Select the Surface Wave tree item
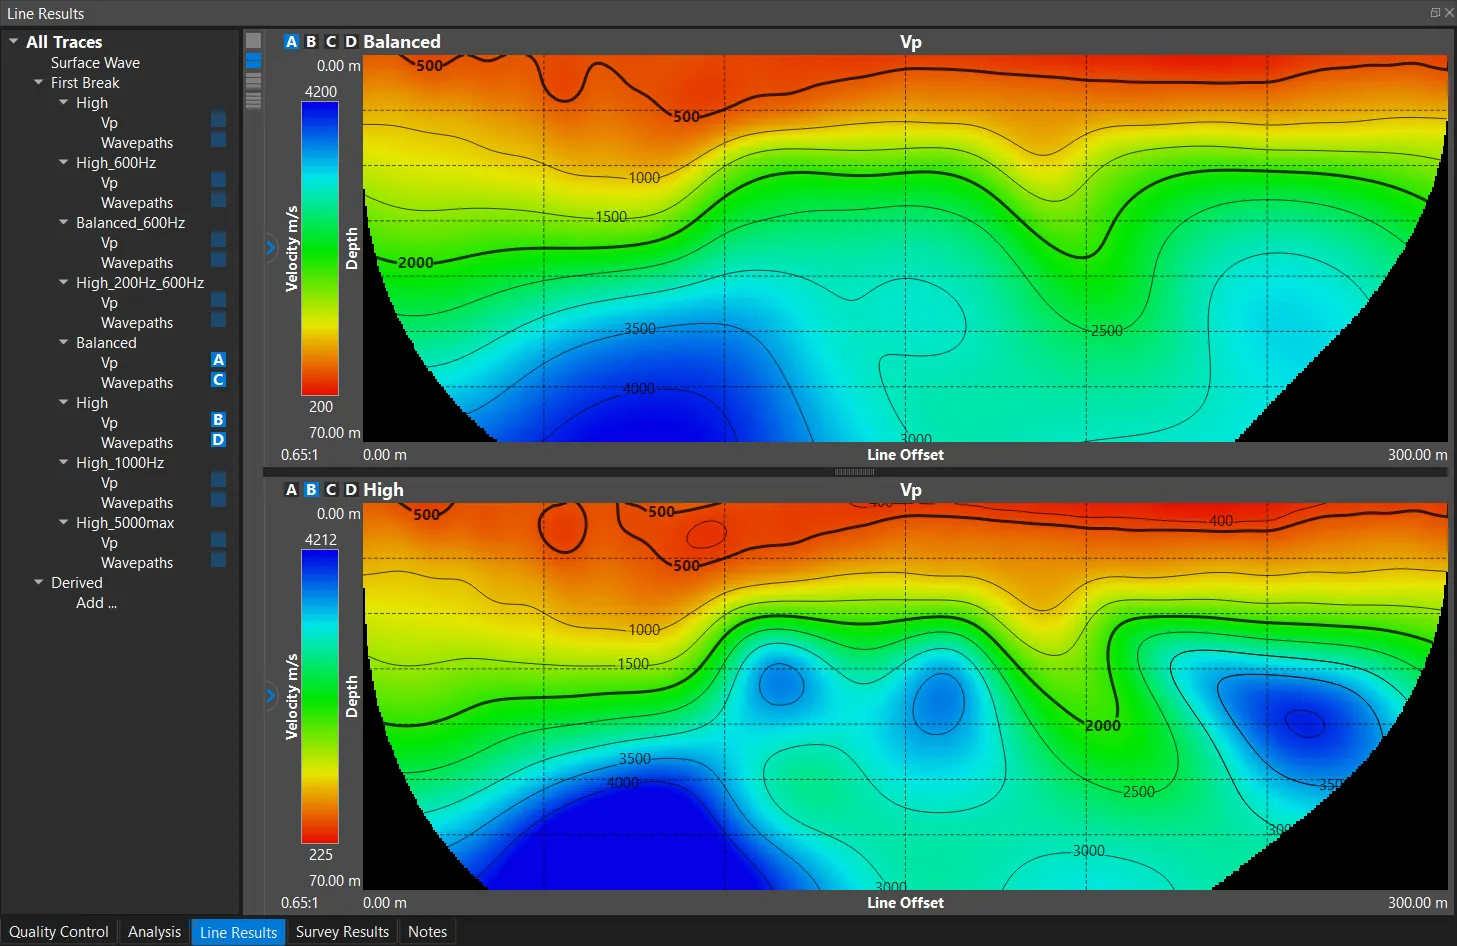1457x946 pixels. click(95, 62)
